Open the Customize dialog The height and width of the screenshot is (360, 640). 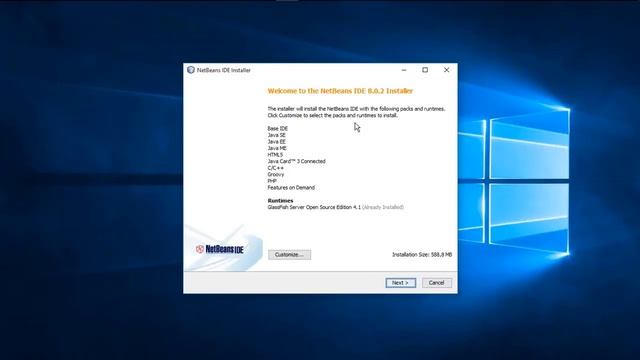pos(289,255)
